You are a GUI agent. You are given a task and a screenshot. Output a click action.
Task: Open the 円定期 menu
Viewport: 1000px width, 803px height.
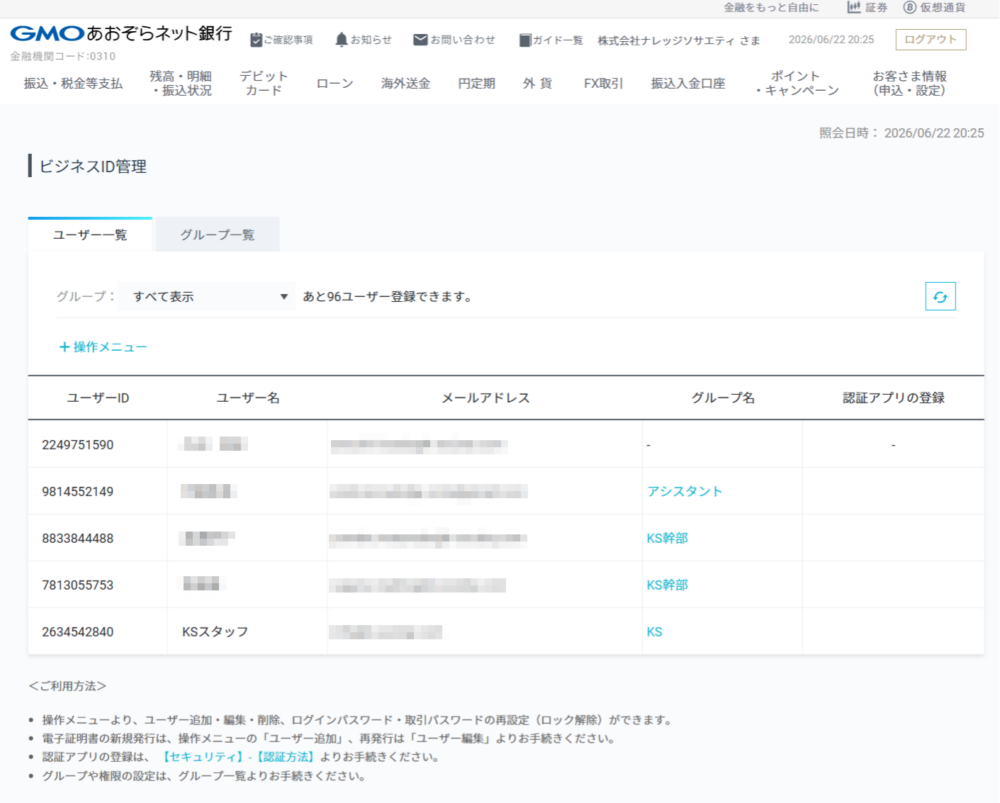coord(476,84)
